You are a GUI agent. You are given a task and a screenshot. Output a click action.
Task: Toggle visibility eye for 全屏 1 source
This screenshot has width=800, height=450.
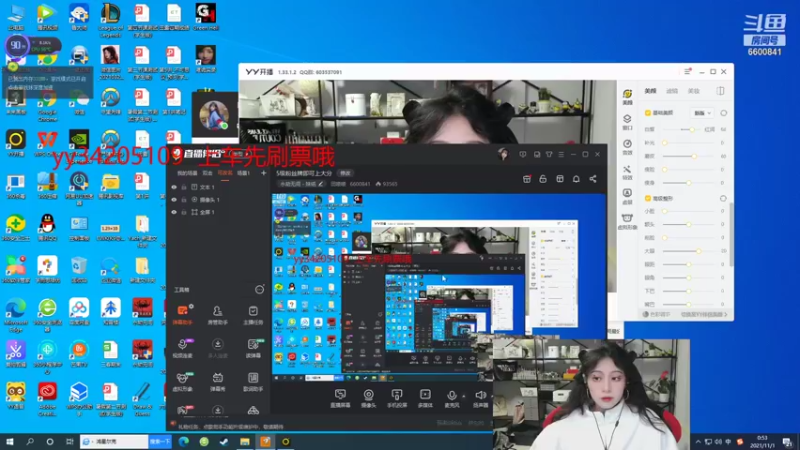click(174, 212)
